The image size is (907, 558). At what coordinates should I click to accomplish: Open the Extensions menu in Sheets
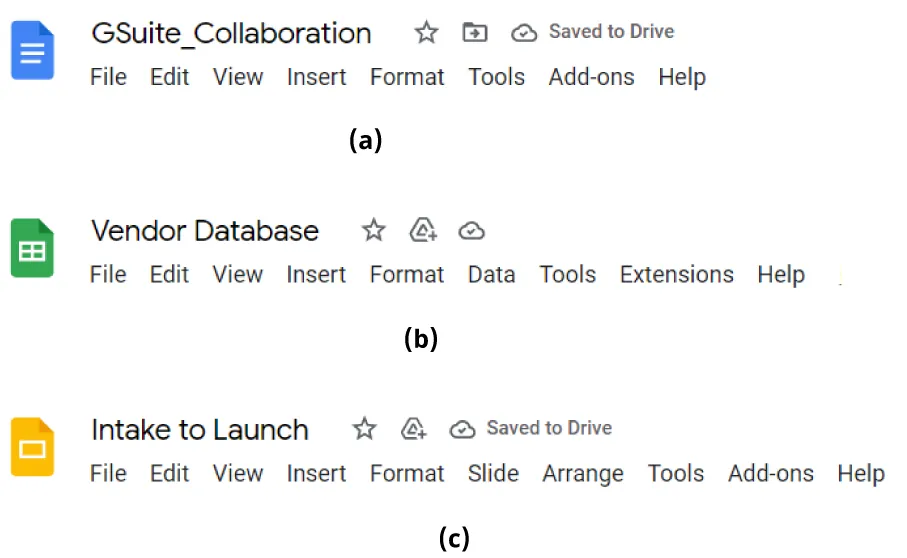(x=676, y=275)
